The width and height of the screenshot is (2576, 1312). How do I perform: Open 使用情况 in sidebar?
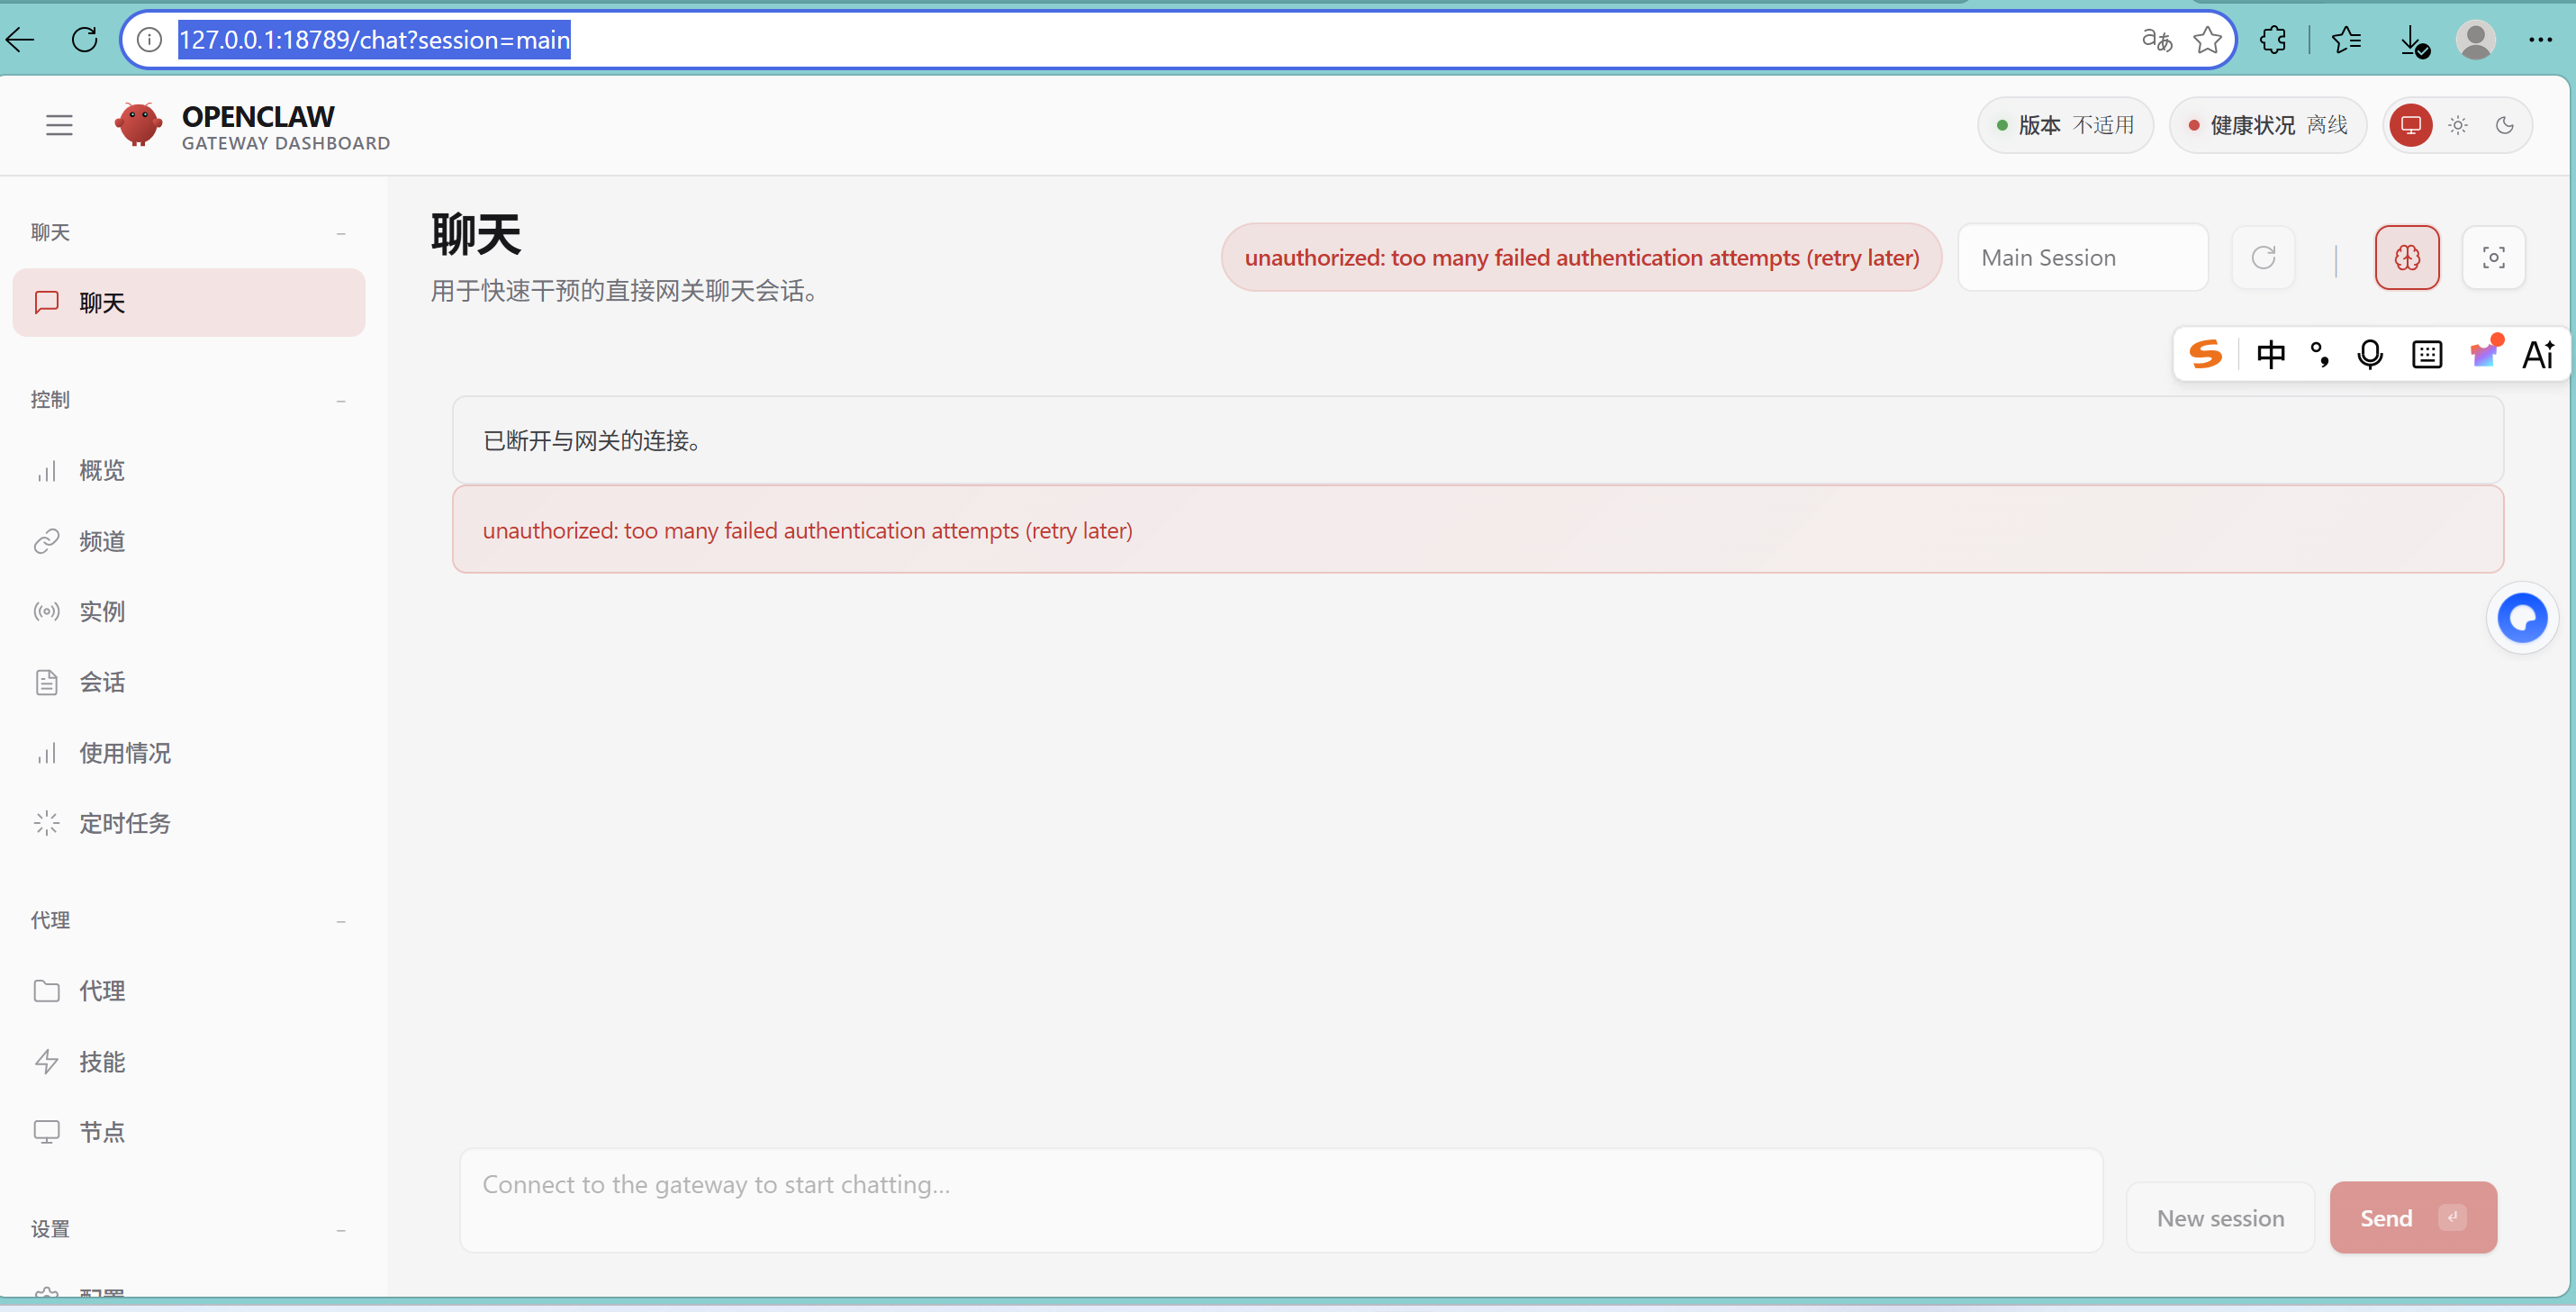point(189,753)
